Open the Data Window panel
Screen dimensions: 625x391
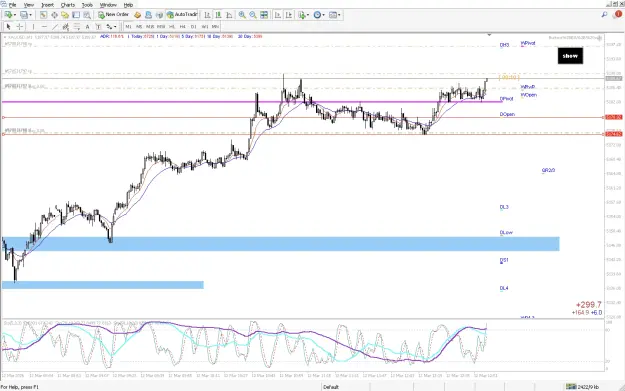point(54,15)
